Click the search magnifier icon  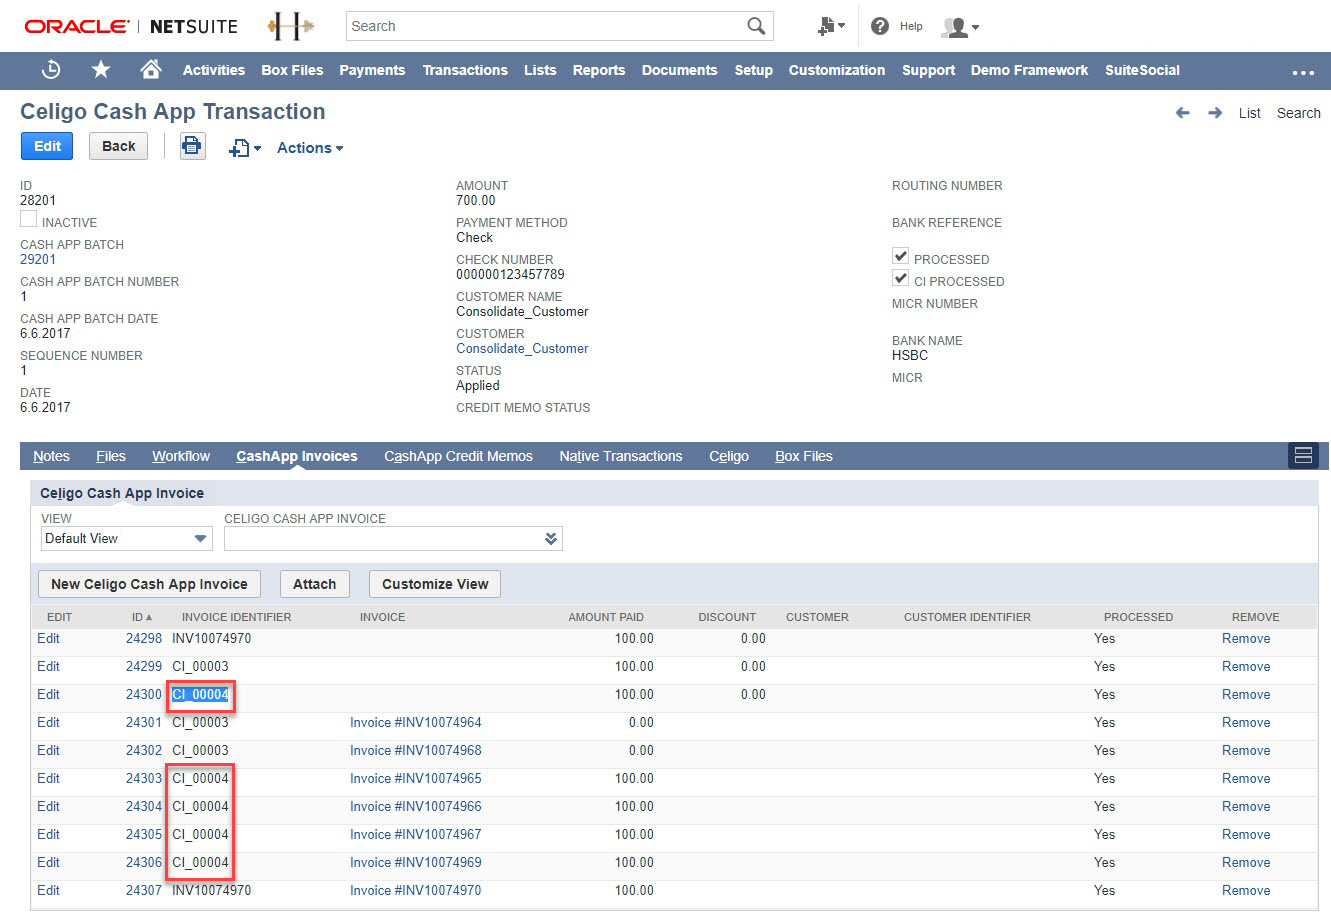(x=756, y=26)
